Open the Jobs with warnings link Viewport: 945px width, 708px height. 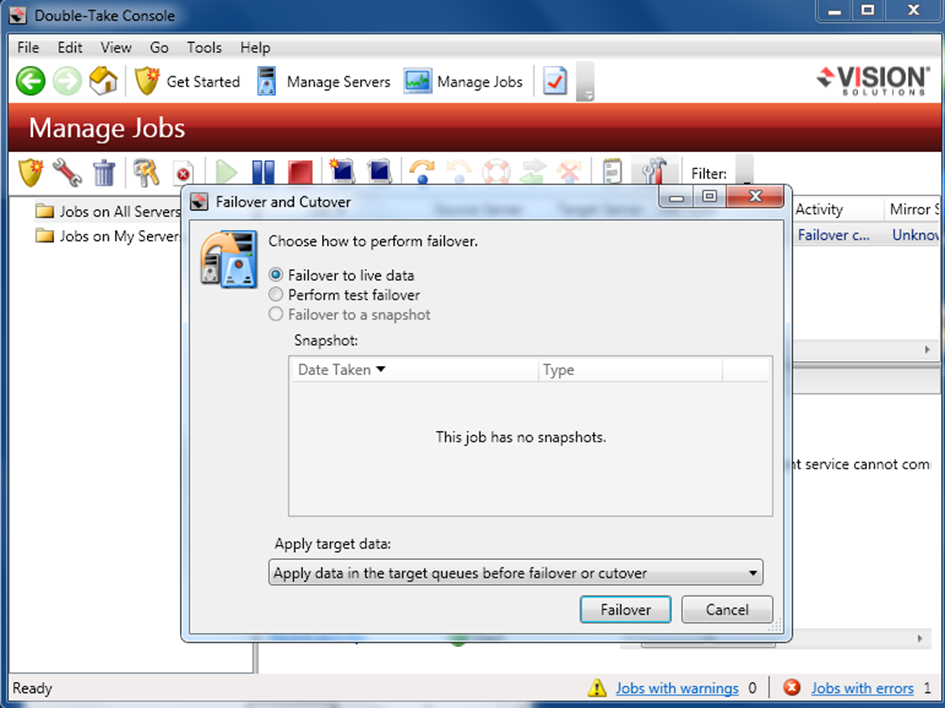[x=677, y=688]
